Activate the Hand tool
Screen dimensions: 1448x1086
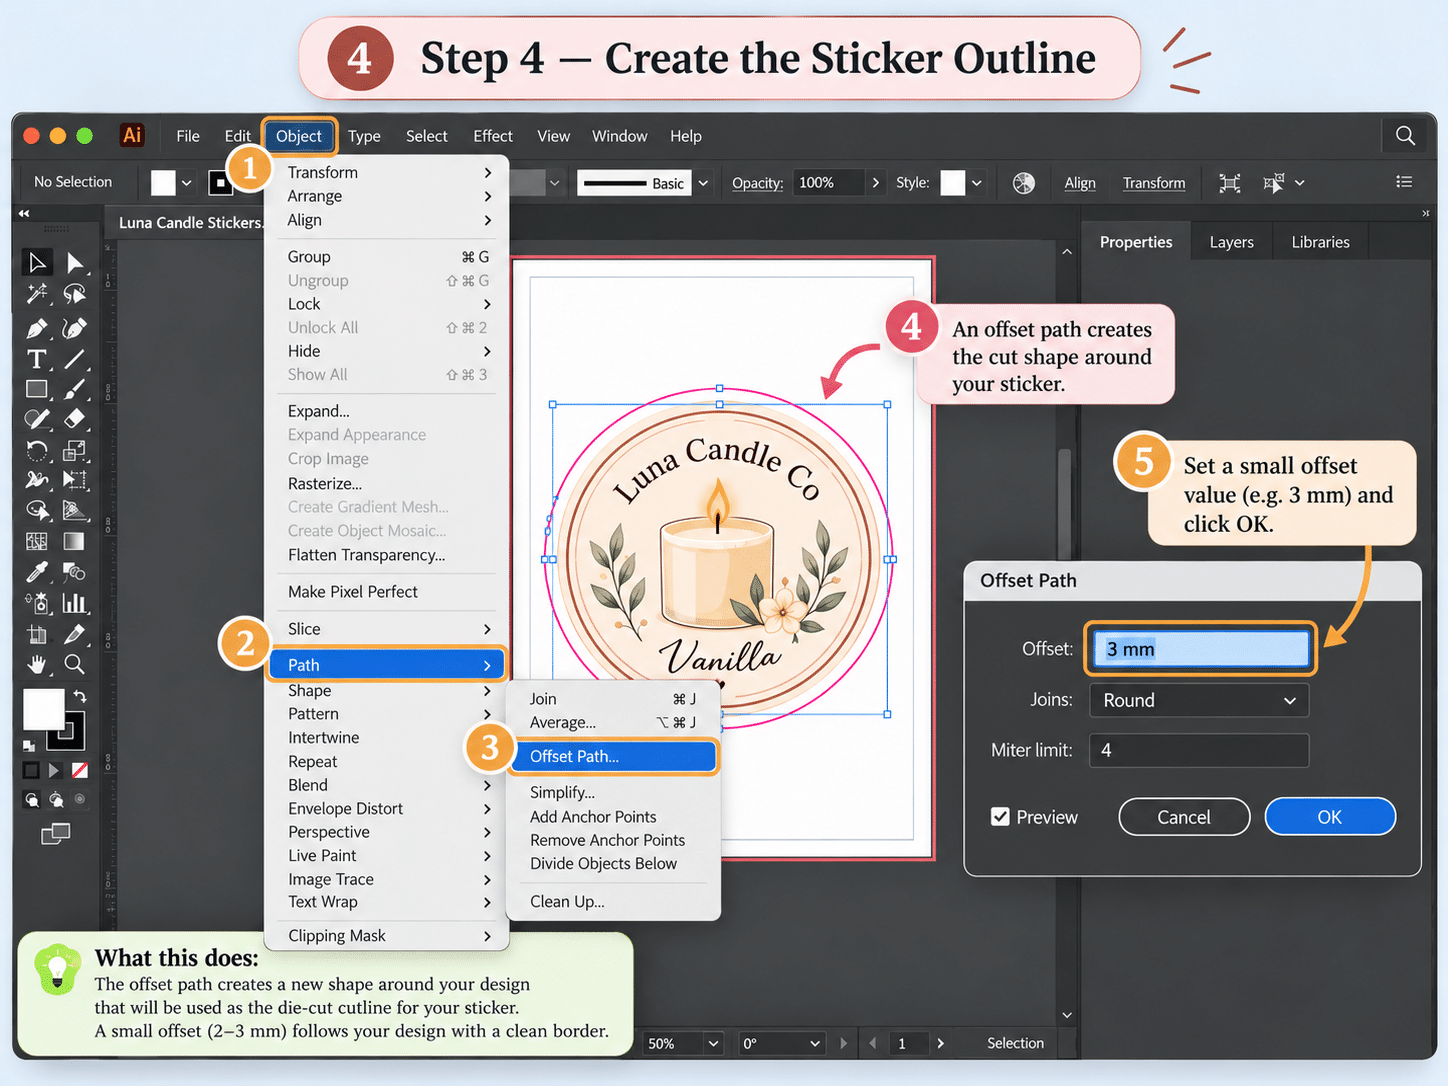pos(37,664)
